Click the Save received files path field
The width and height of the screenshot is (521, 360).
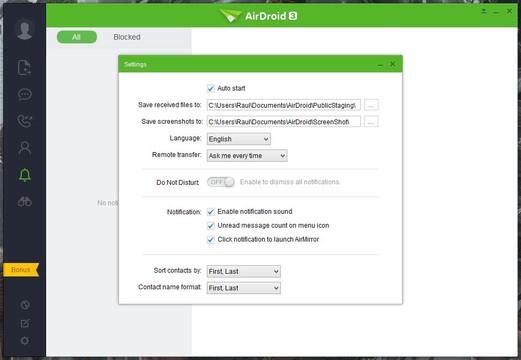283,105
